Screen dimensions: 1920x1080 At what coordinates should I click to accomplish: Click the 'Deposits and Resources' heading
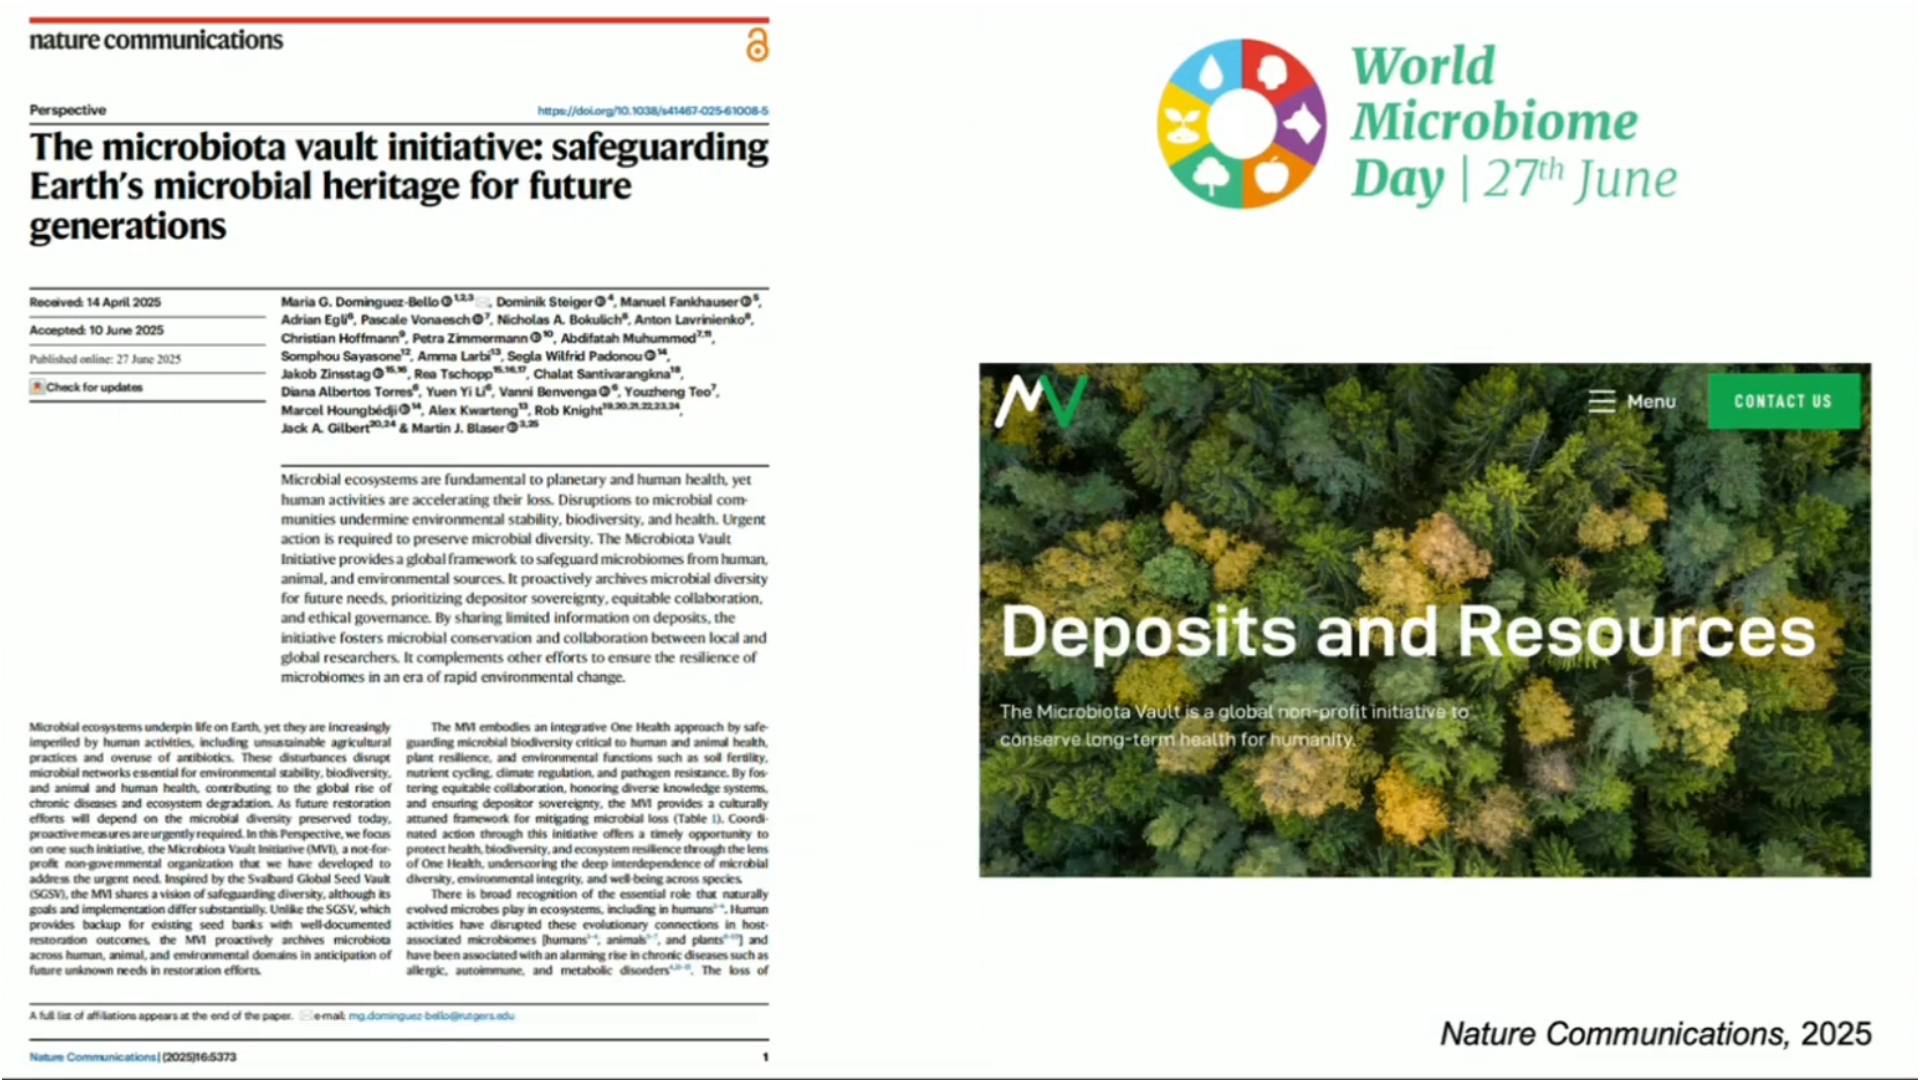tap(1408, 632)
